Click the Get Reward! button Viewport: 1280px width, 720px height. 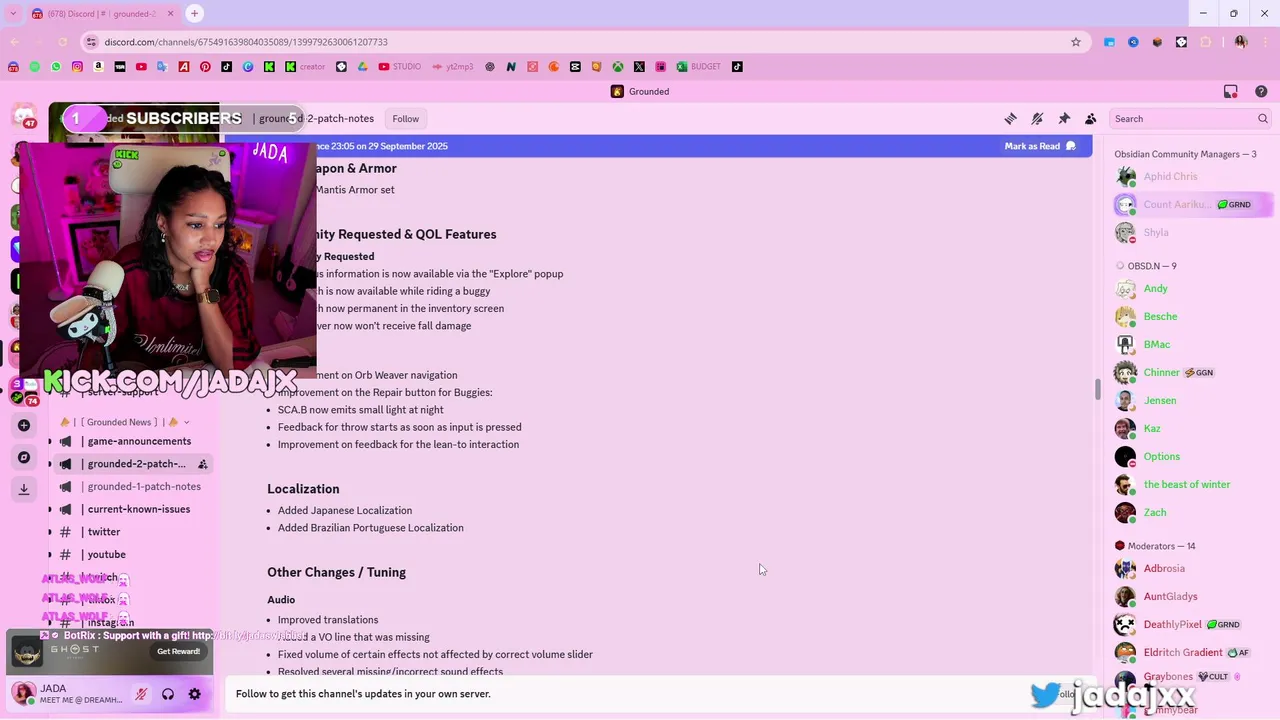click(x=178, y=651)
